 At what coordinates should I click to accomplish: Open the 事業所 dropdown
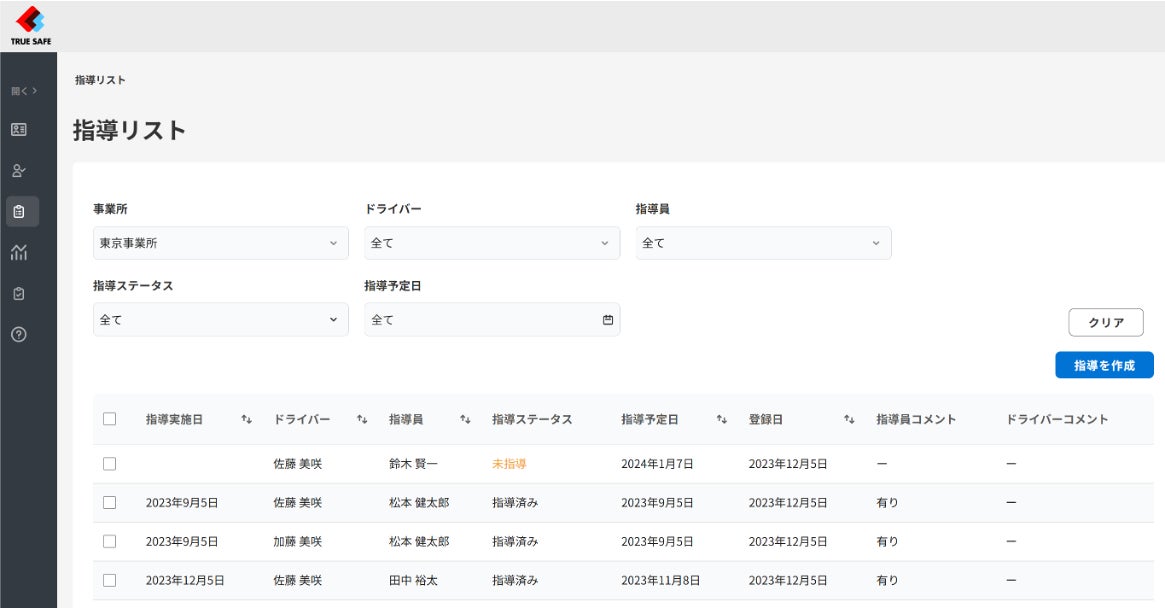220,243
